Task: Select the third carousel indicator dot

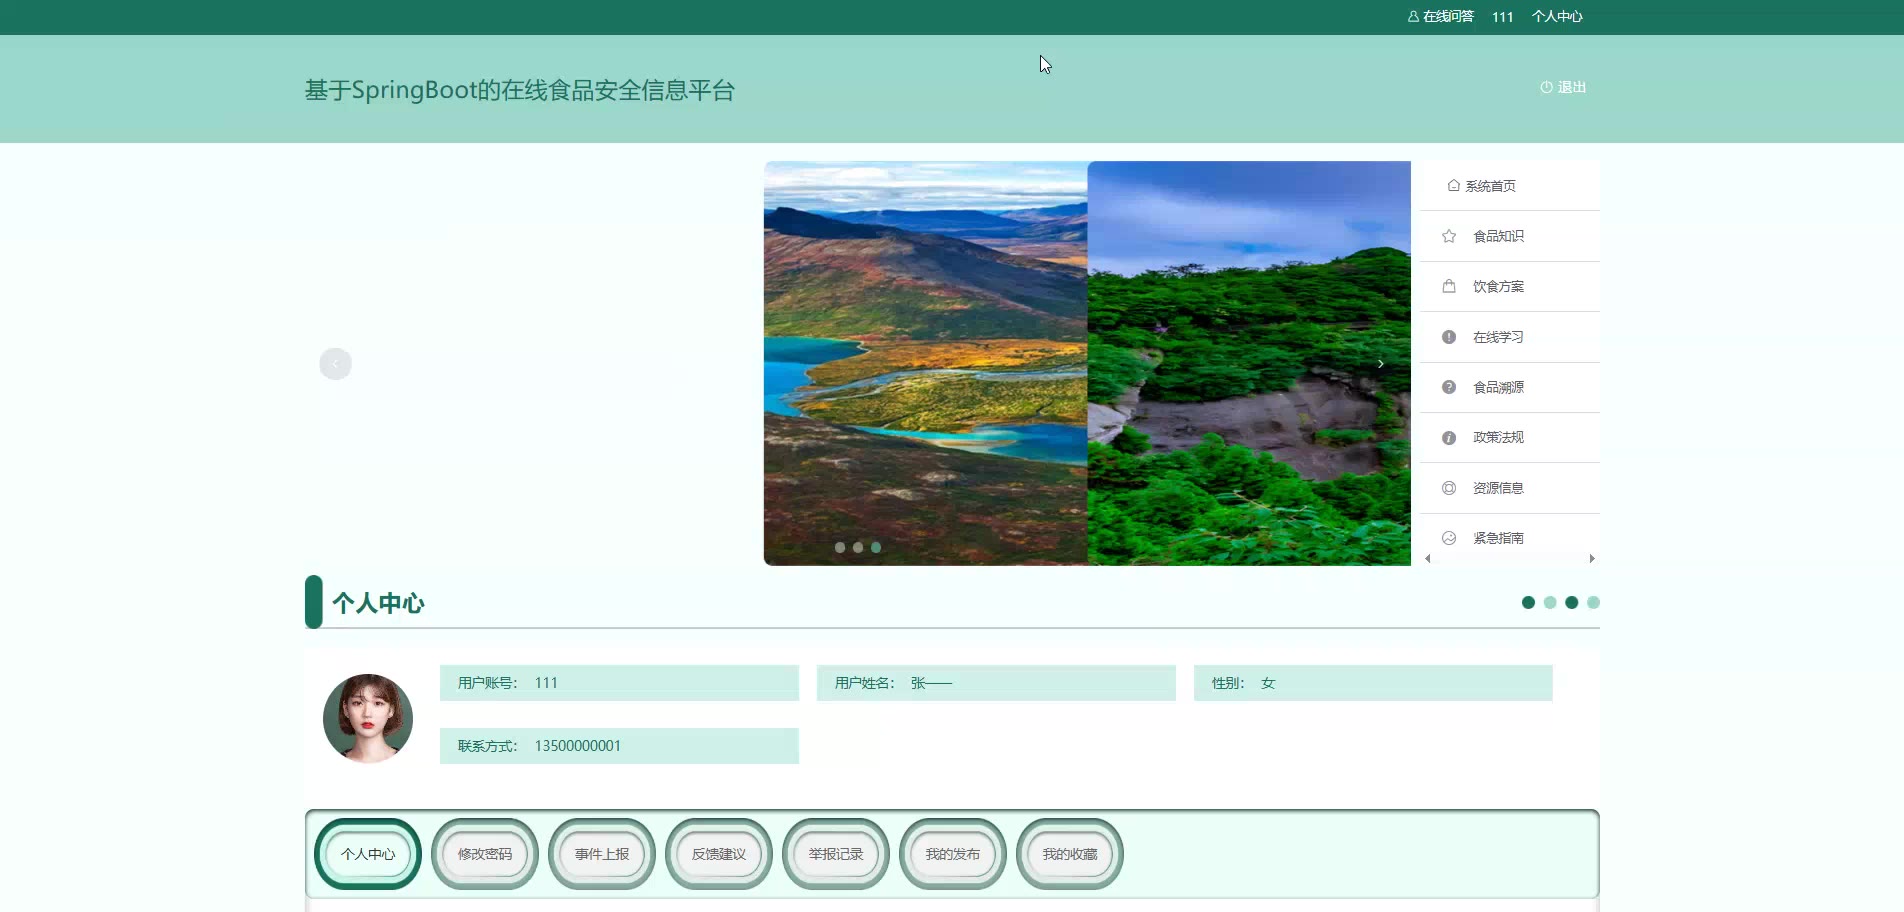Action: [x=876, y=547]
